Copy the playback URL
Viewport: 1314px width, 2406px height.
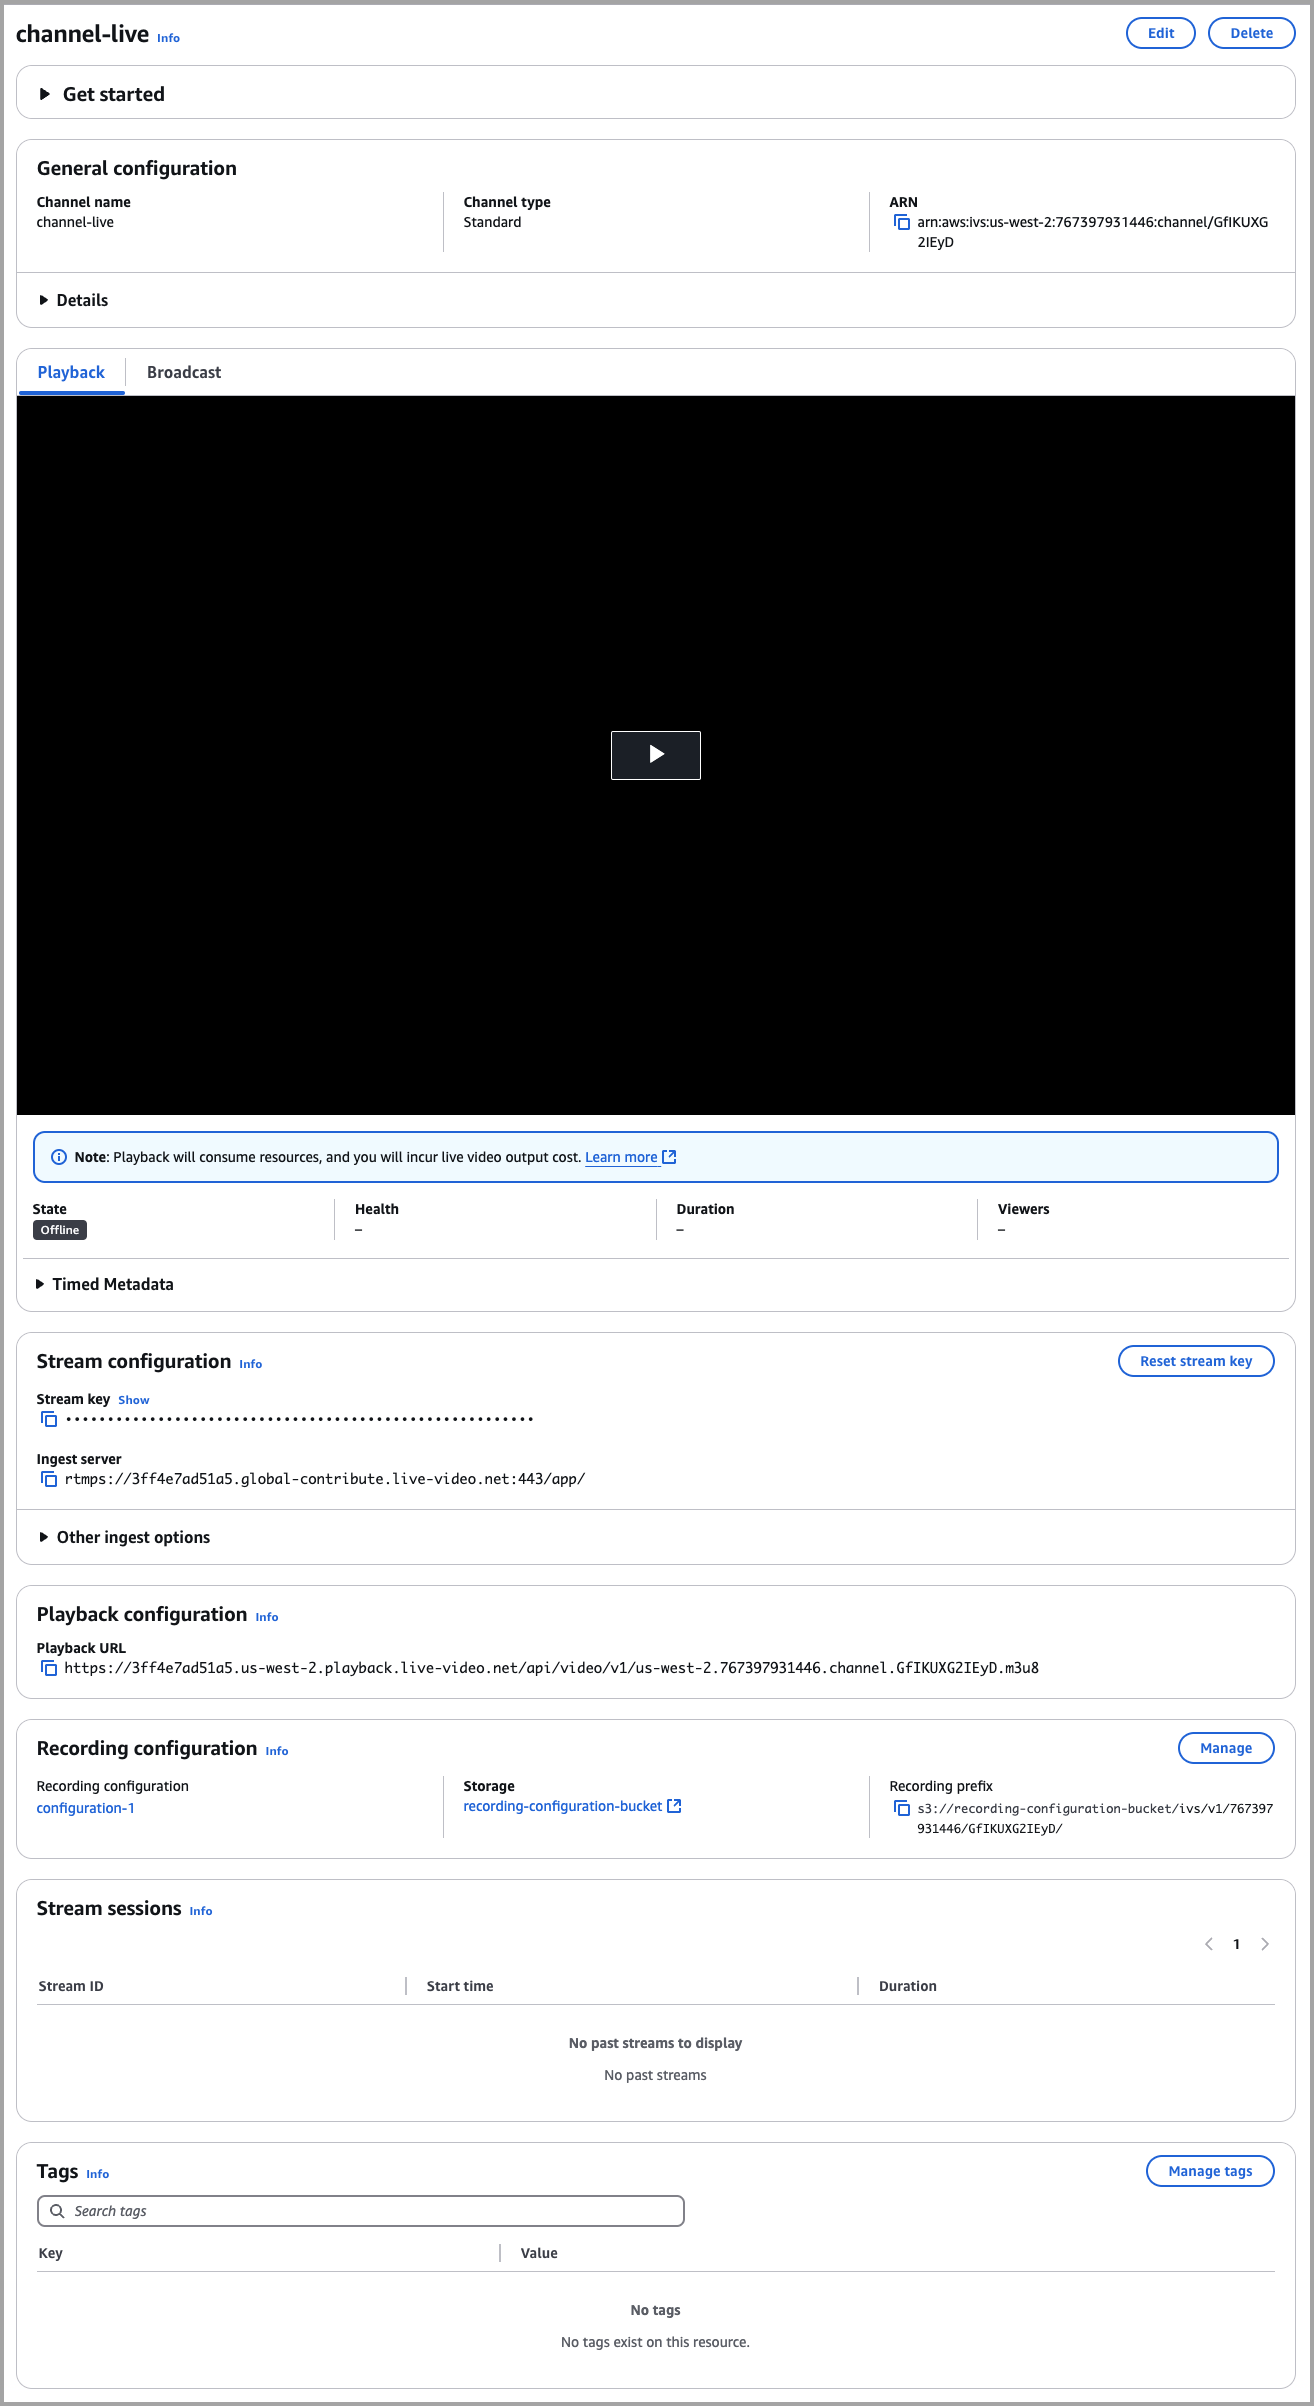pos(48,1668)
